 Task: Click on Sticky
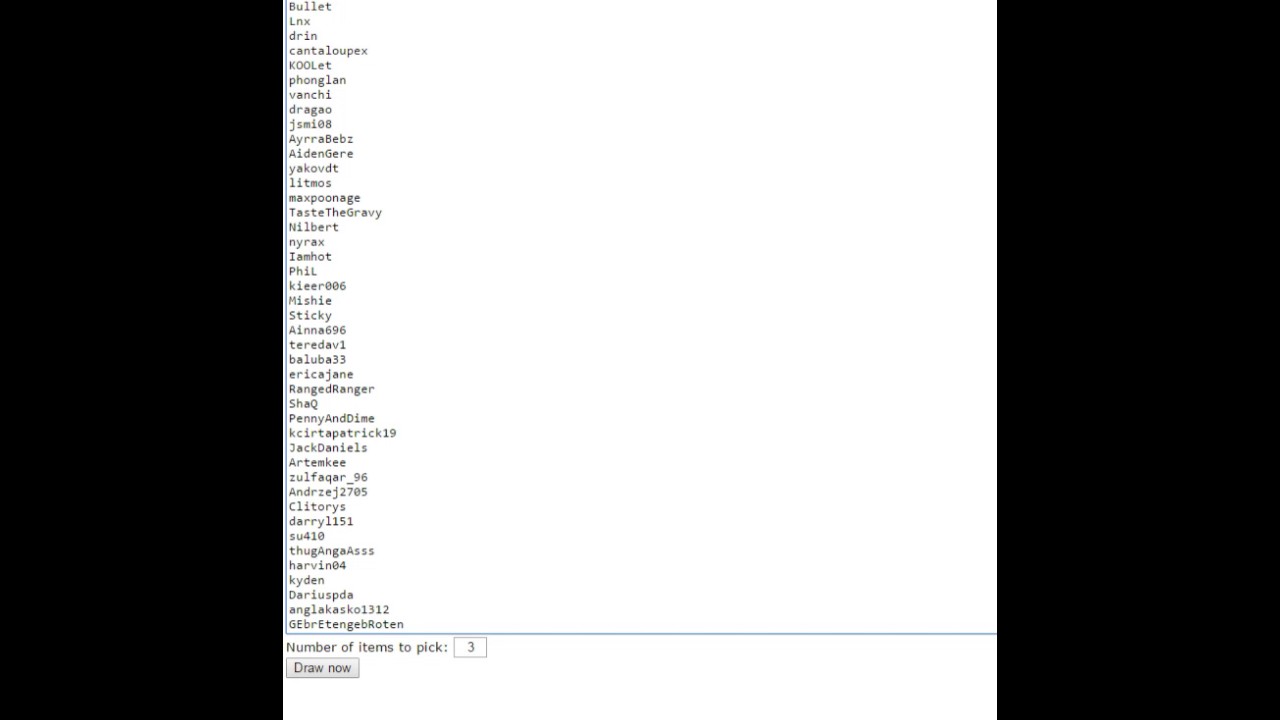[x=310, y=315]
